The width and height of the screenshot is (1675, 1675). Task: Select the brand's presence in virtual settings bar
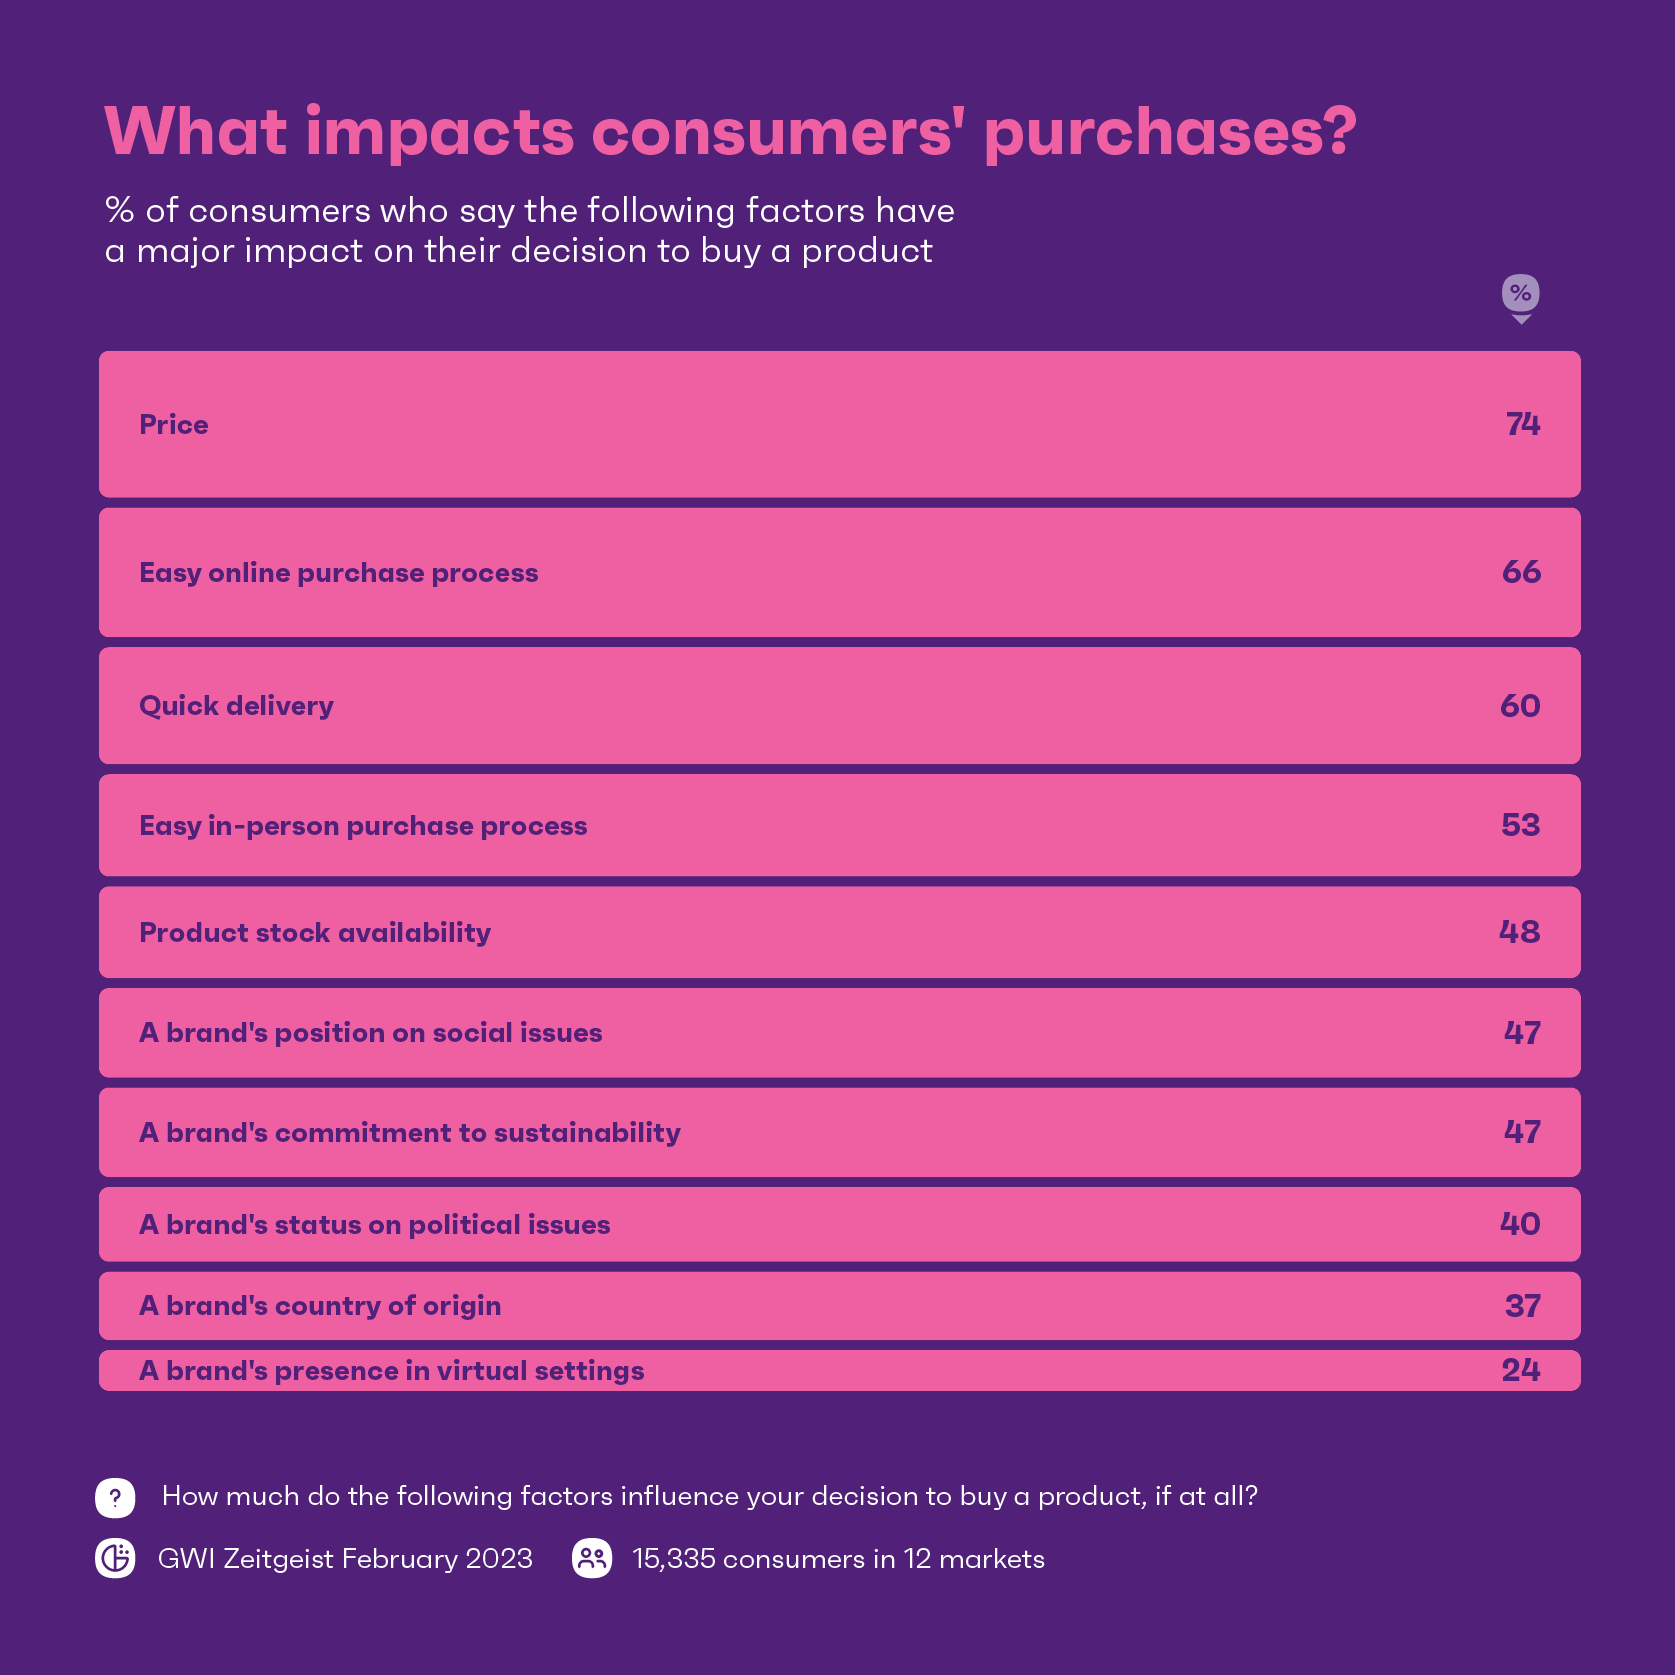[839, 1370]
